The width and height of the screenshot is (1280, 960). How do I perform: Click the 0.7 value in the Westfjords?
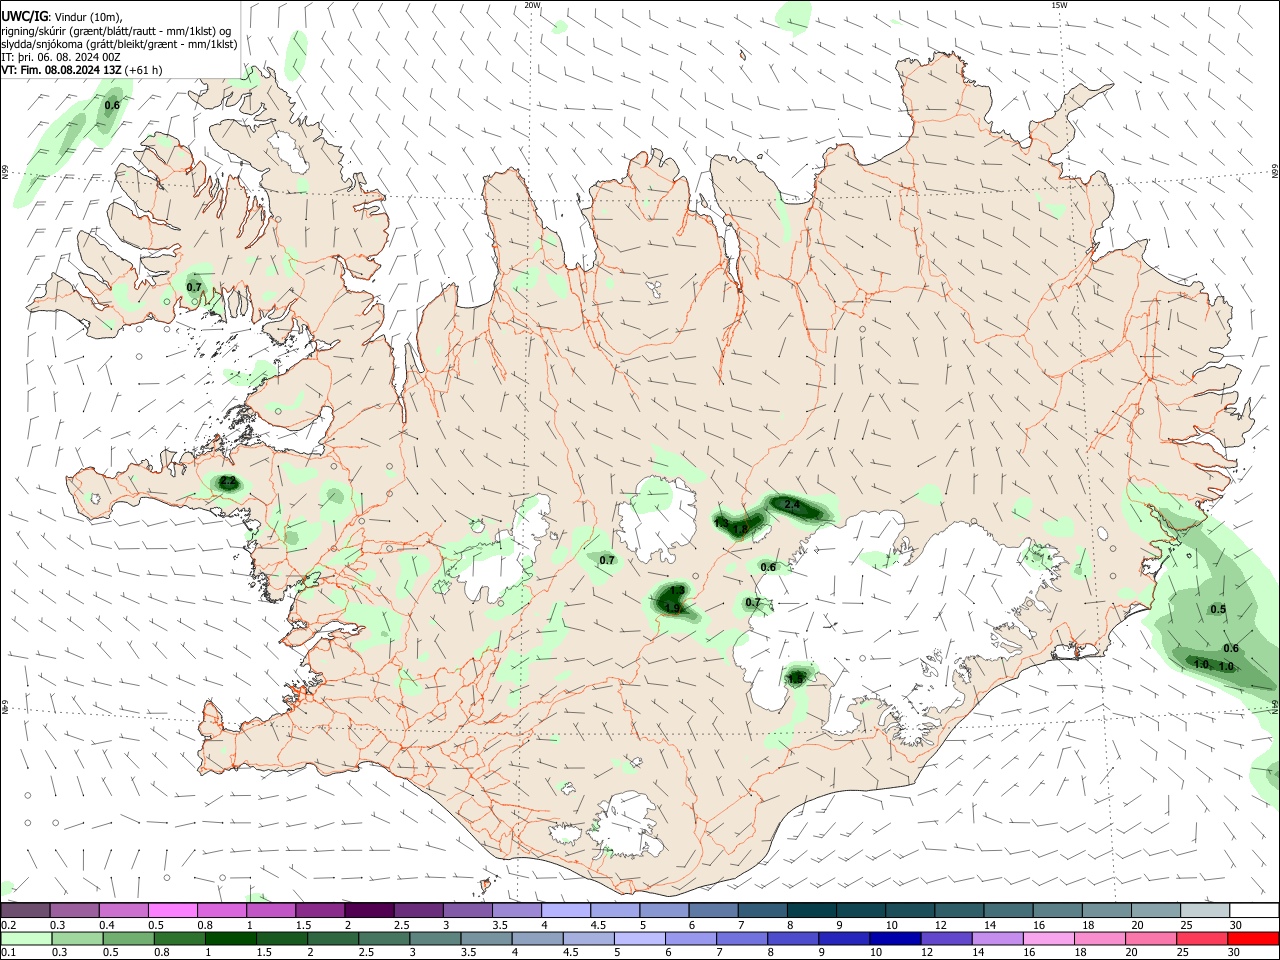(x=194, y=287)
